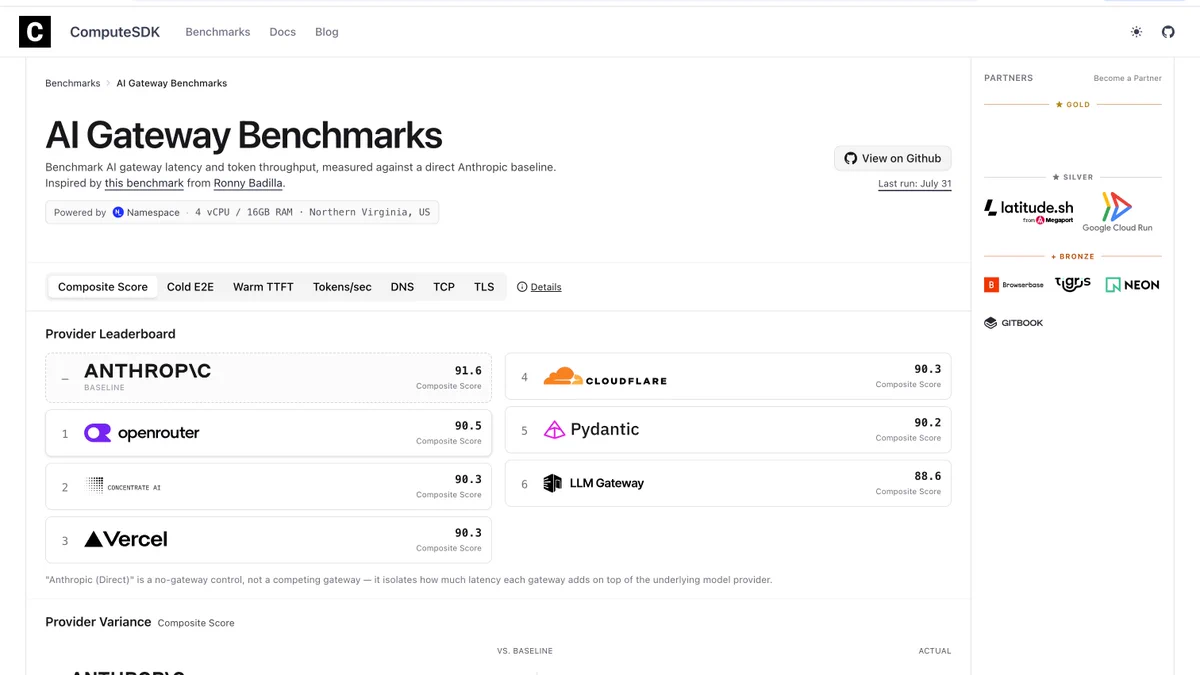Open the GitBook partner logo

tap(1014, 323)
